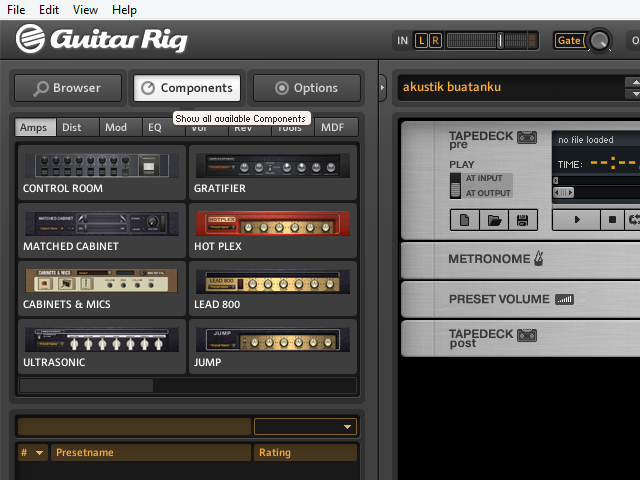The height and width of the screenshot is (480, 640).
Task: Toggle loop button in Tapedeck pre
Action: (633, 220)
